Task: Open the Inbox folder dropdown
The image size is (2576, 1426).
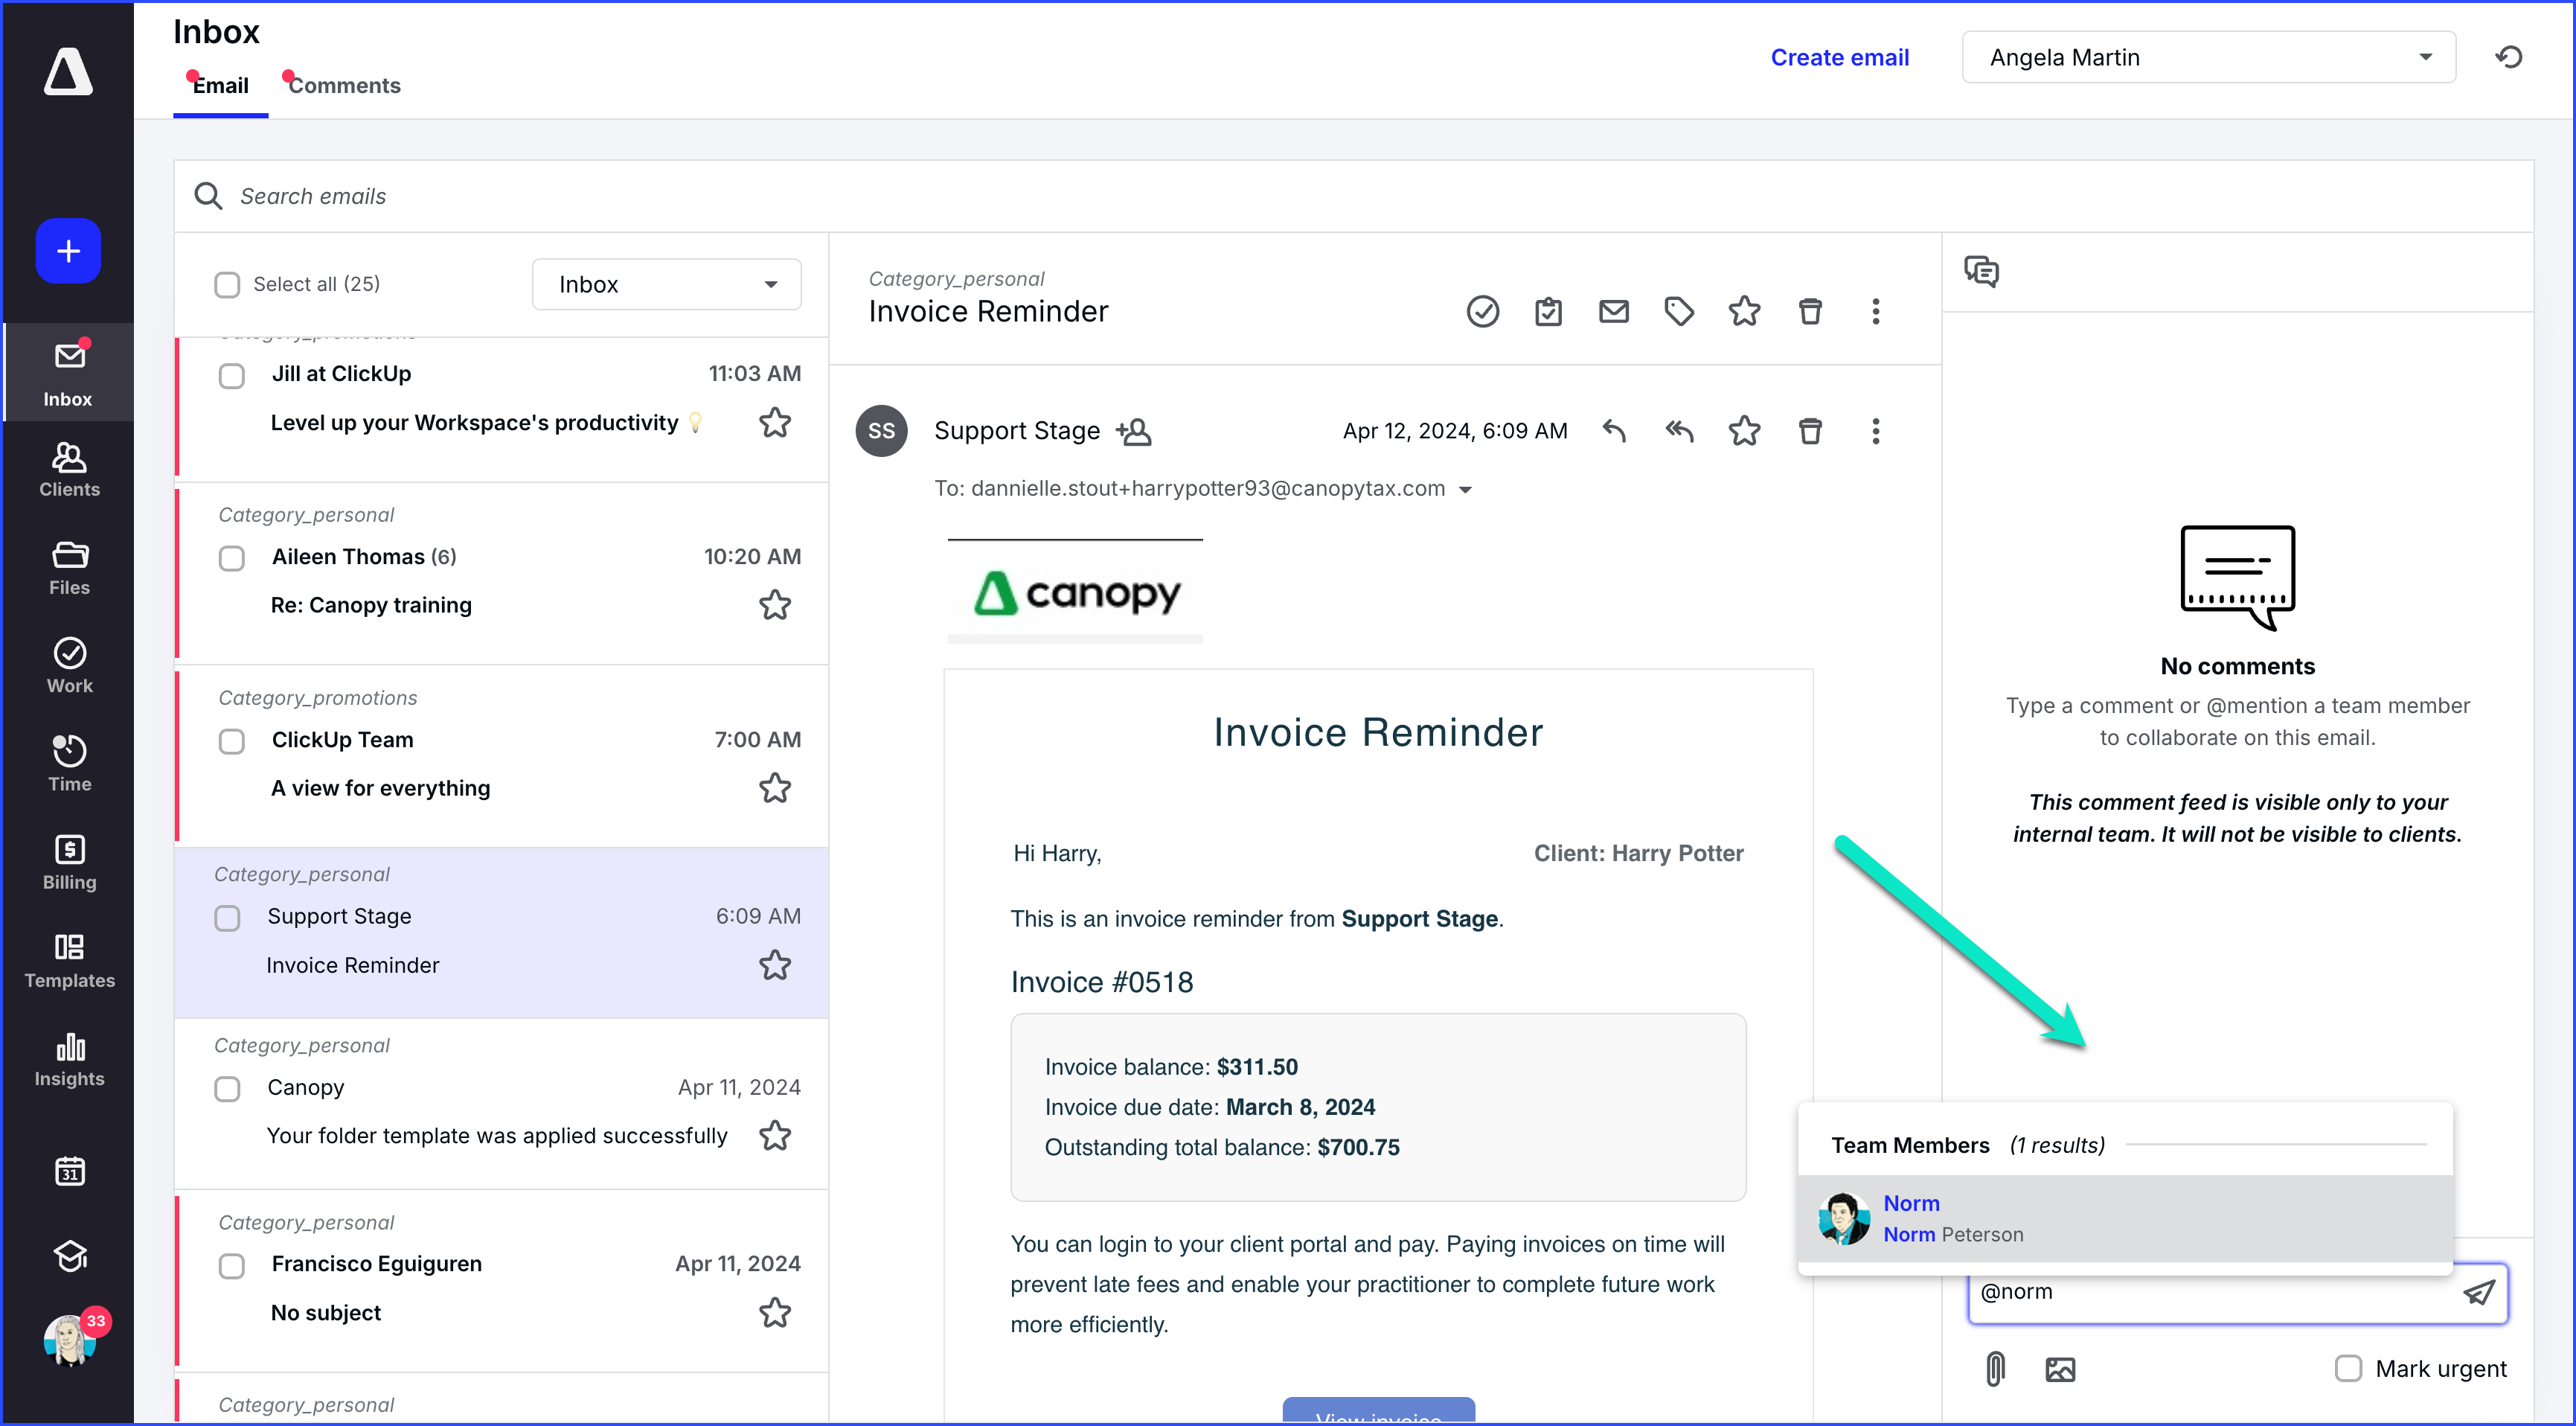Action: tap(666, 285)
